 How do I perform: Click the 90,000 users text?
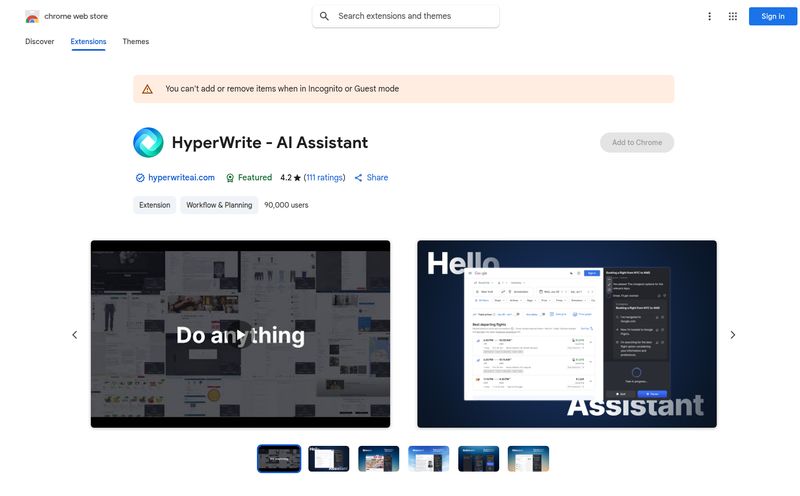286,205
